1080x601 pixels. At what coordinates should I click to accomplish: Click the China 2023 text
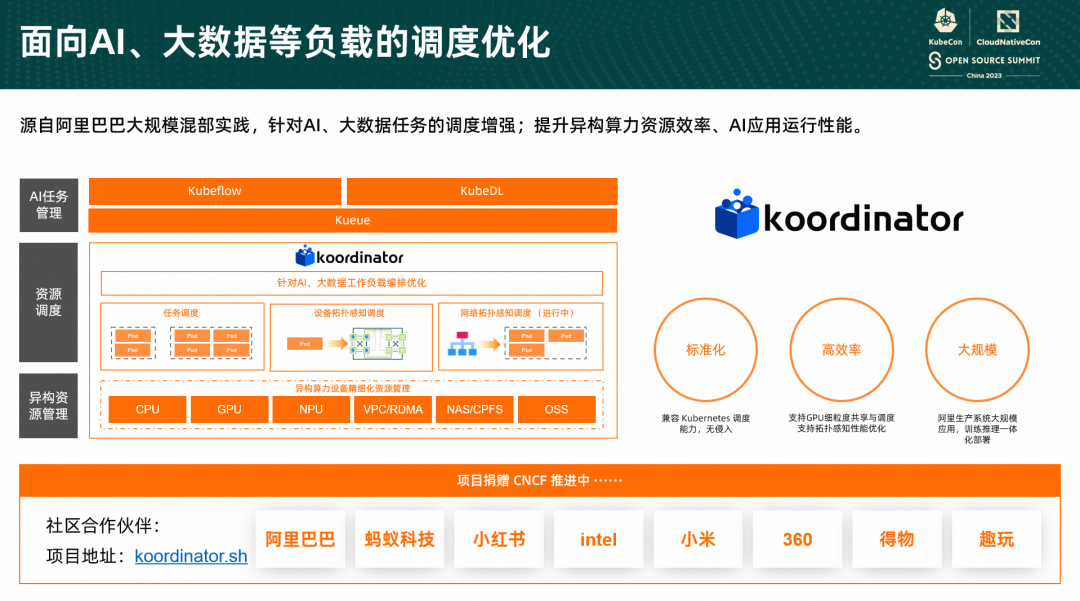pos(984,76)
